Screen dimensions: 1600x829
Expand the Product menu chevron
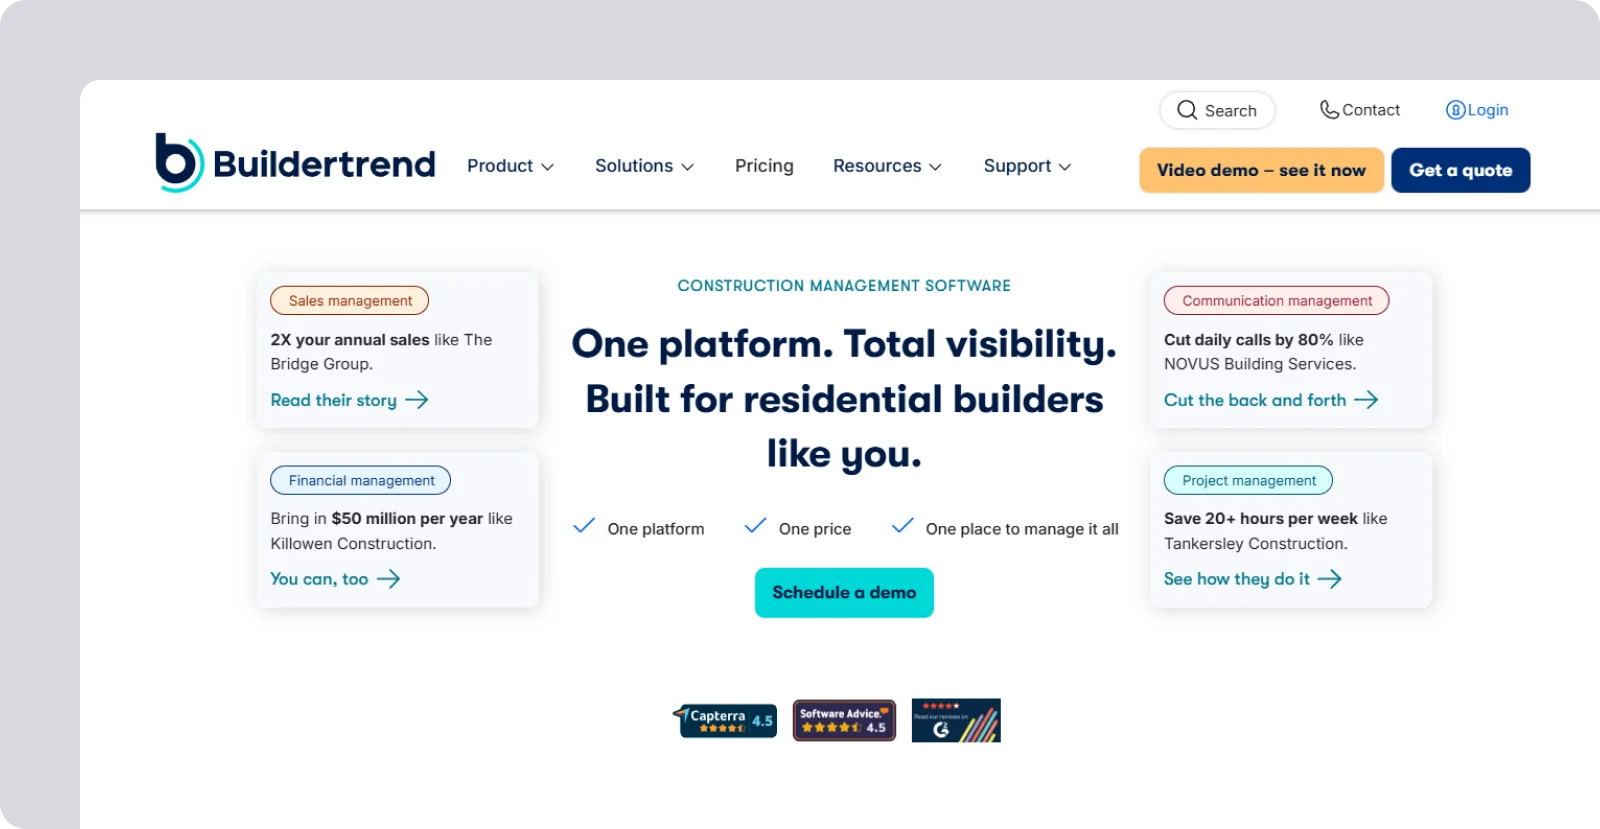[548, 167]
